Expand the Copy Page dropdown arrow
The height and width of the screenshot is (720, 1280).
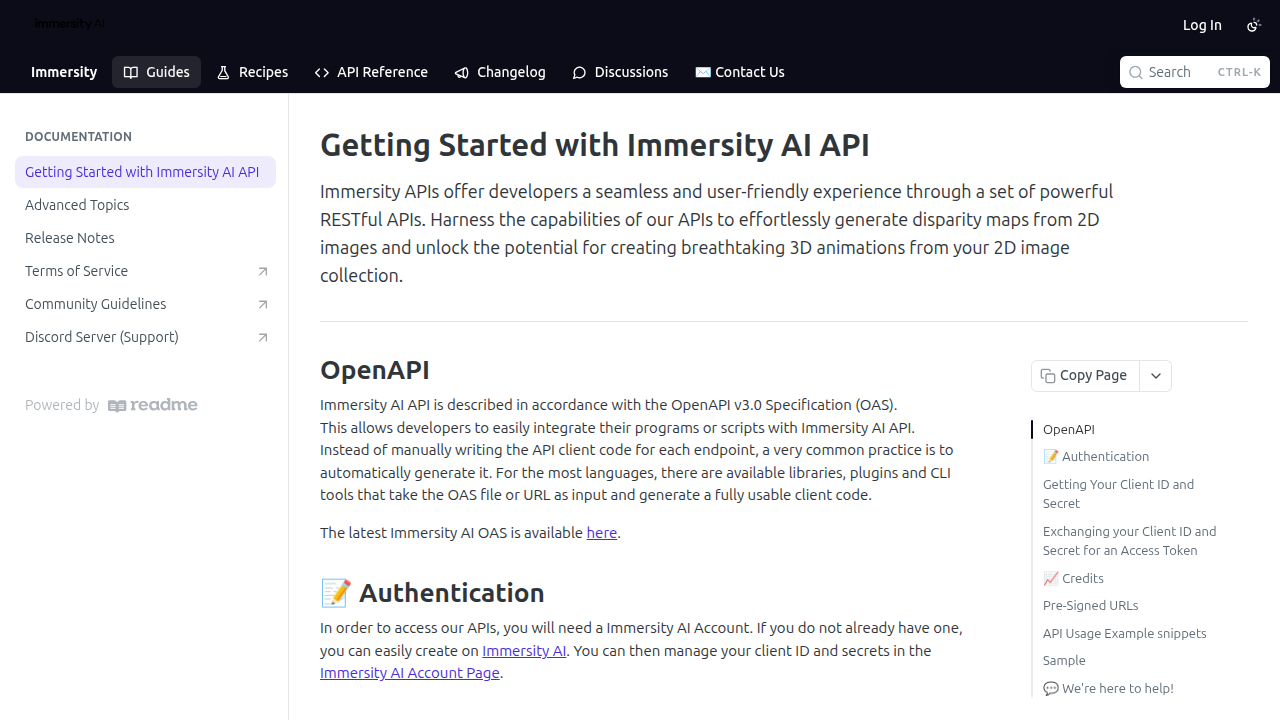1156,376
